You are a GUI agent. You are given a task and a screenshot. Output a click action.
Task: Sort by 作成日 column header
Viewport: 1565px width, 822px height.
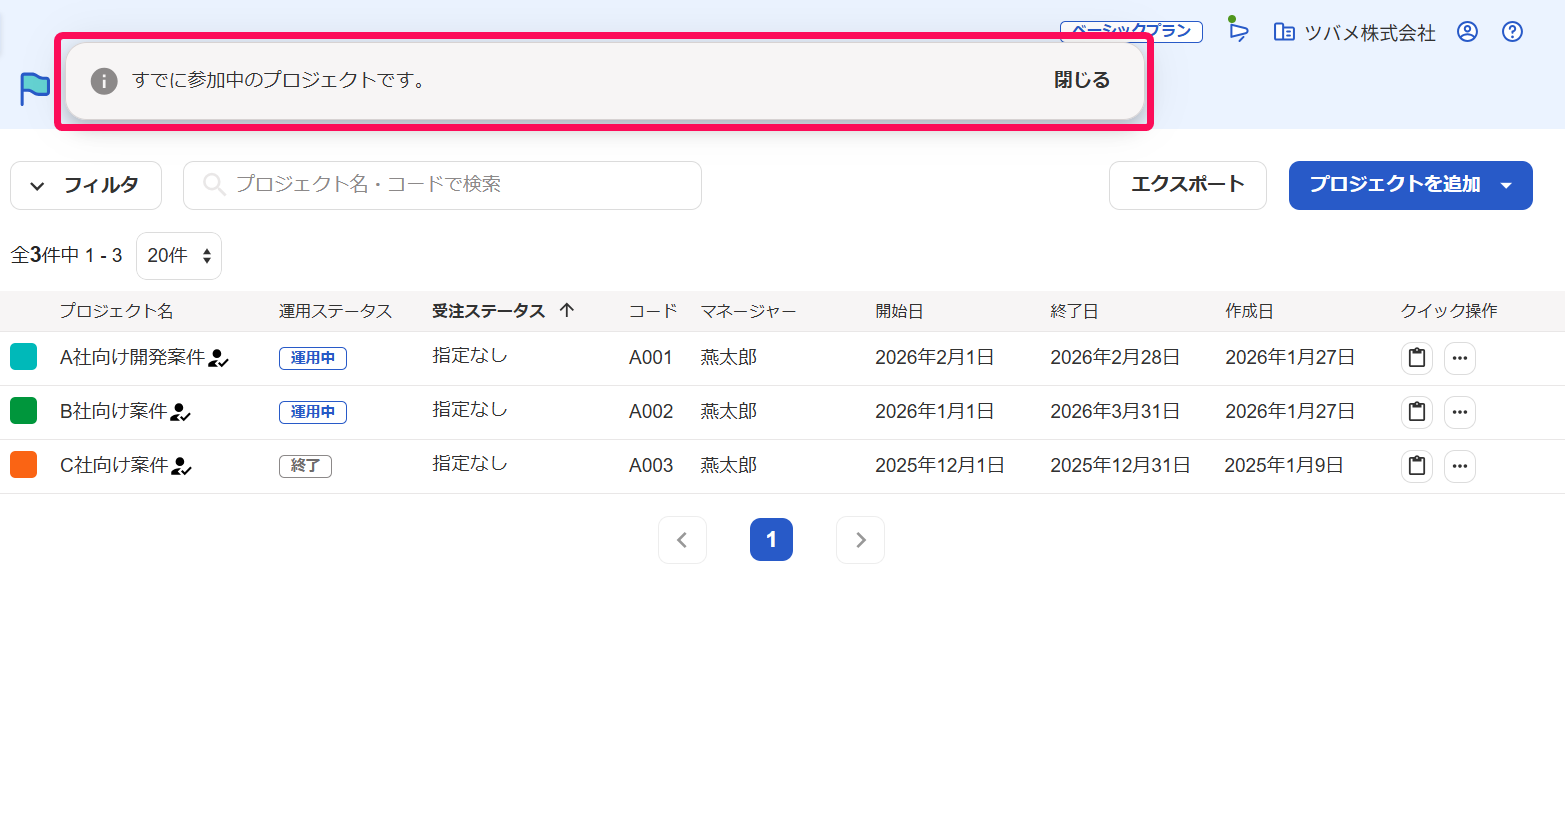[1249, 311]
